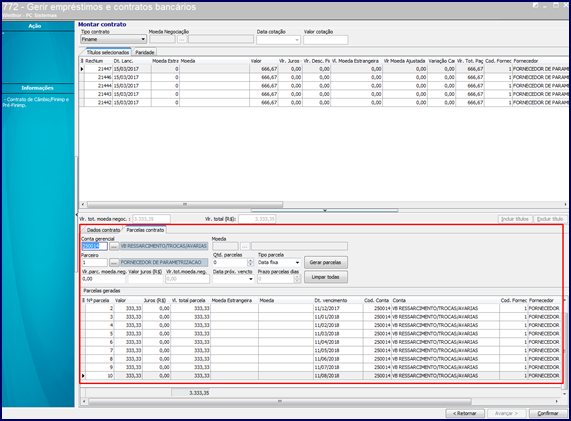This screenshot has height=421, width=571.
Task: Focus the Conta gerencial code field
Action: tap(94, 247)
